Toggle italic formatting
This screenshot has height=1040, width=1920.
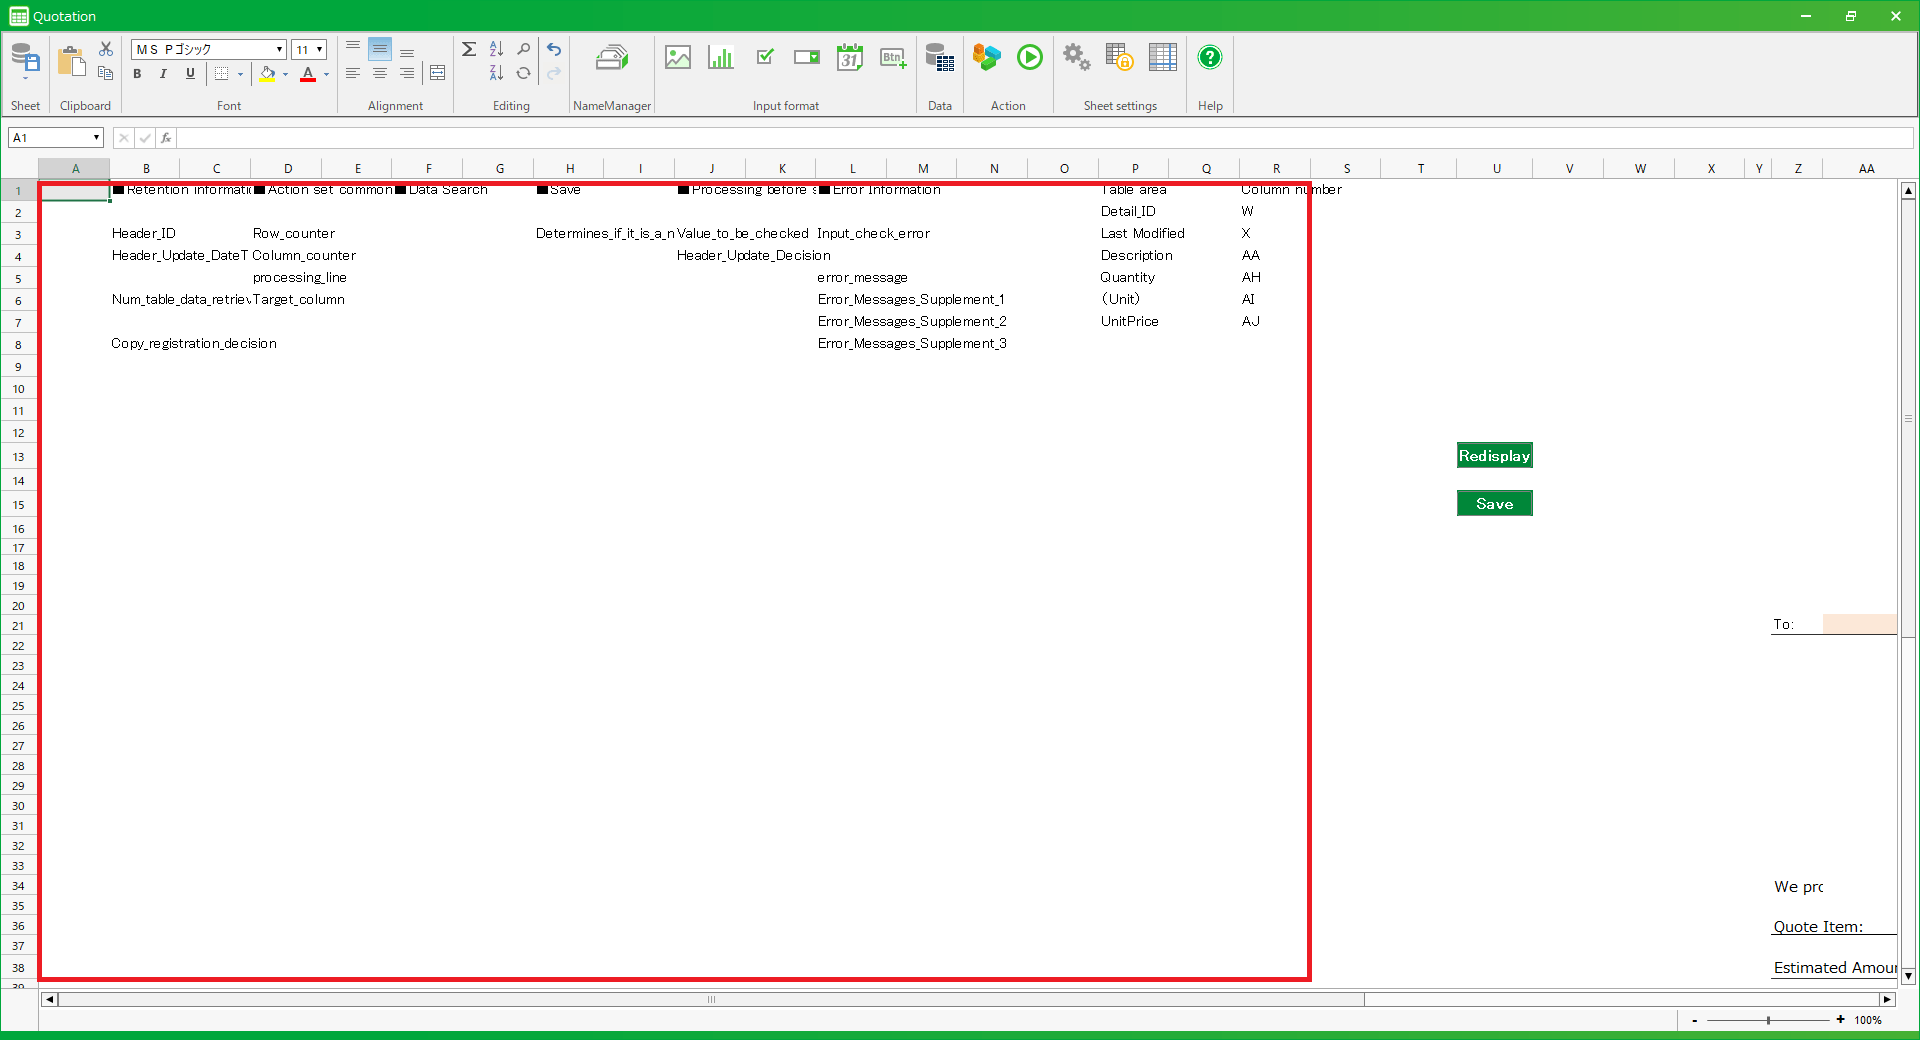[163, 74]
